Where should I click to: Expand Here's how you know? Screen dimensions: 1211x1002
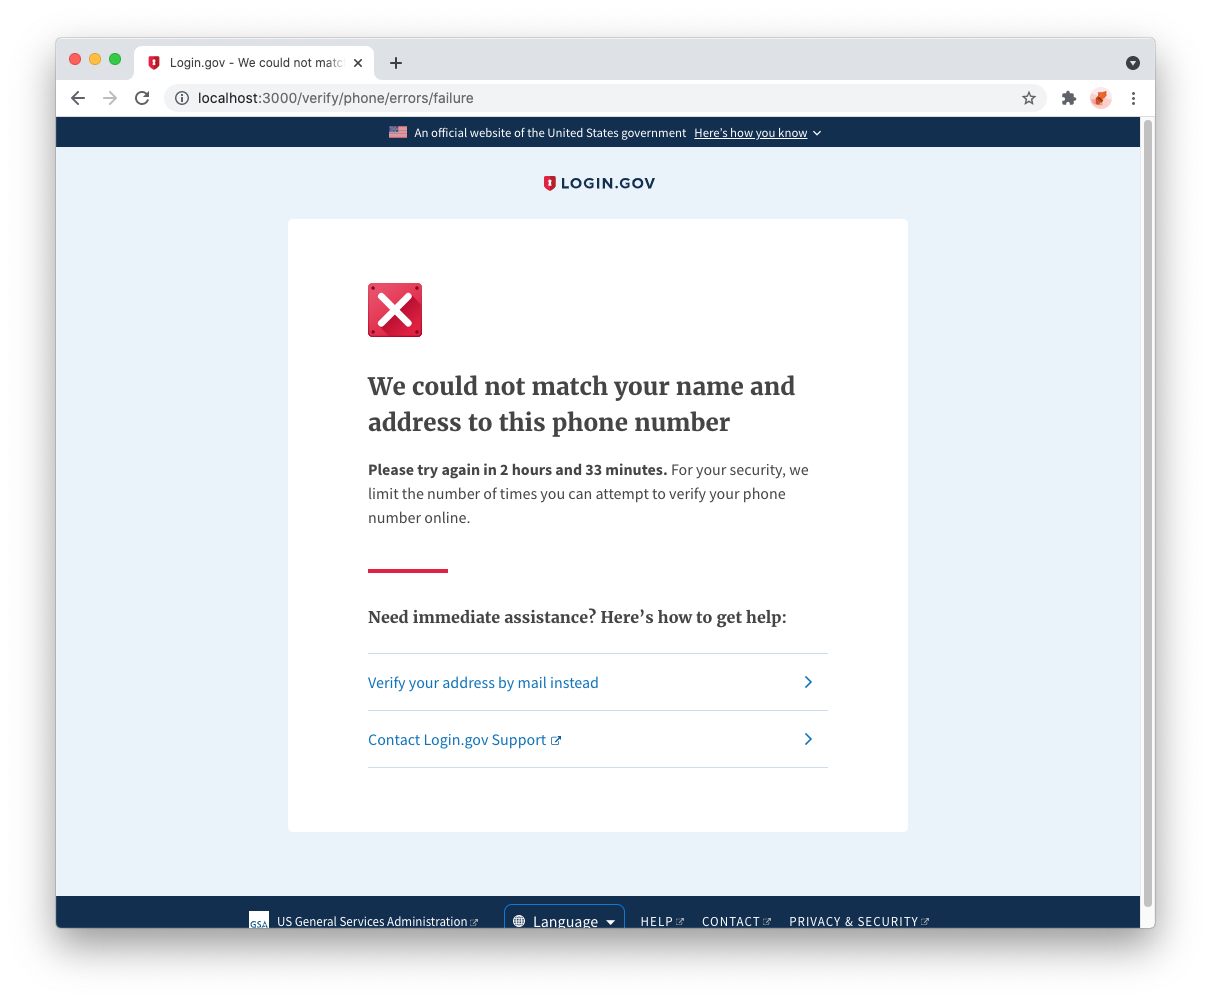tap(758, 133)
